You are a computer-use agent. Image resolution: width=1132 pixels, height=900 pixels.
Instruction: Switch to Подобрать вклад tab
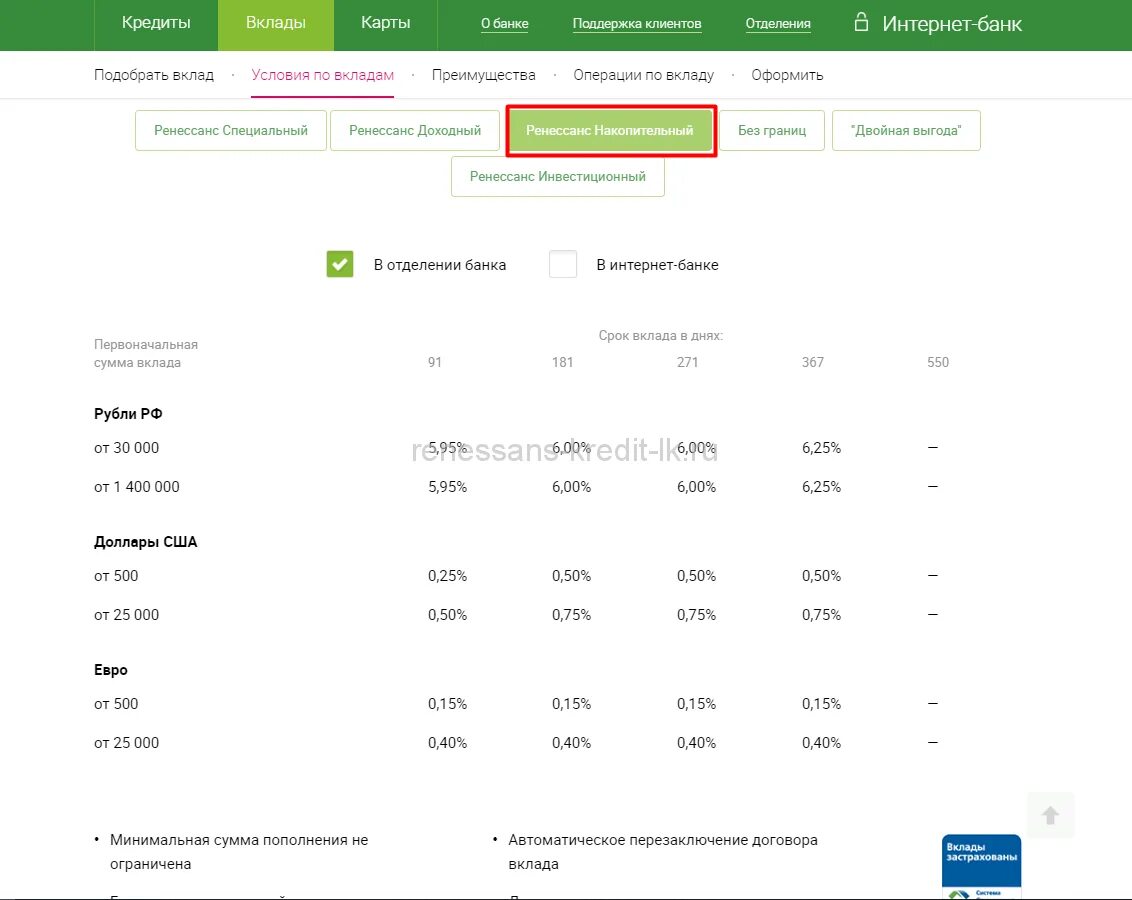tap(154, 75)
